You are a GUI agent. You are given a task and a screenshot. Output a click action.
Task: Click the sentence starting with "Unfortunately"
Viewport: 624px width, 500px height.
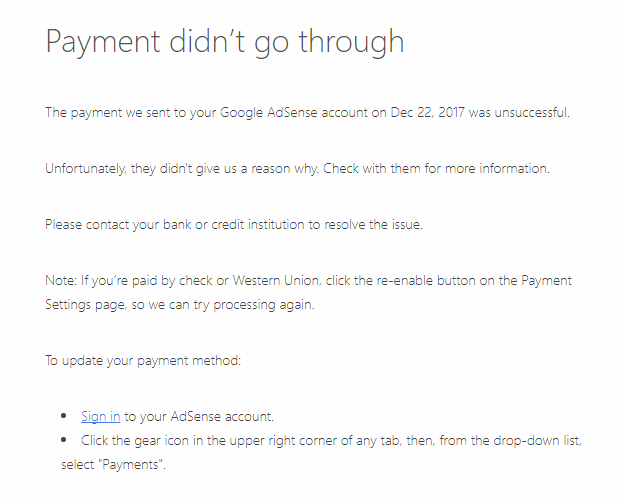(182, 169)
